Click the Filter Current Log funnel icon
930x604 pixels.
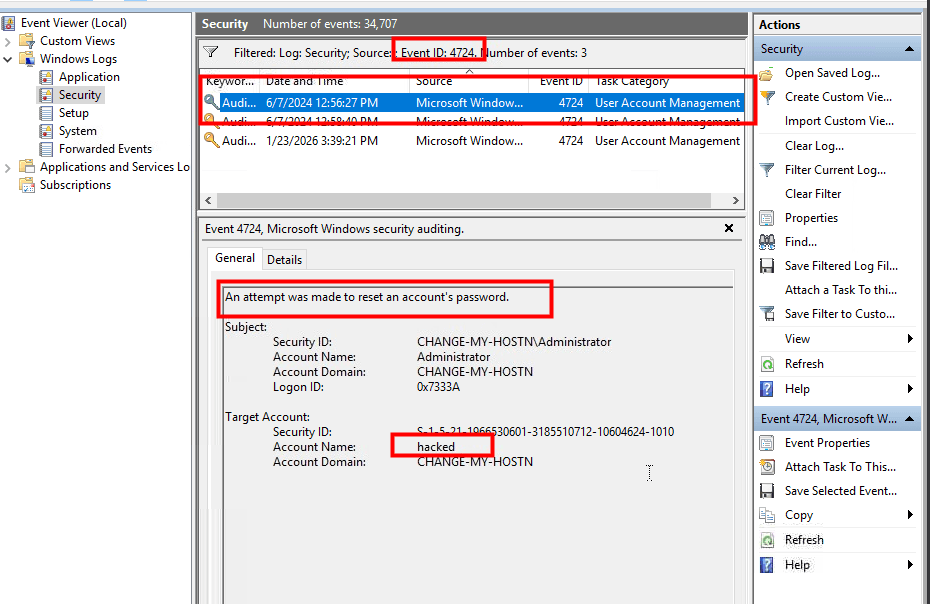pyautogui.click(x=767, y=170)
